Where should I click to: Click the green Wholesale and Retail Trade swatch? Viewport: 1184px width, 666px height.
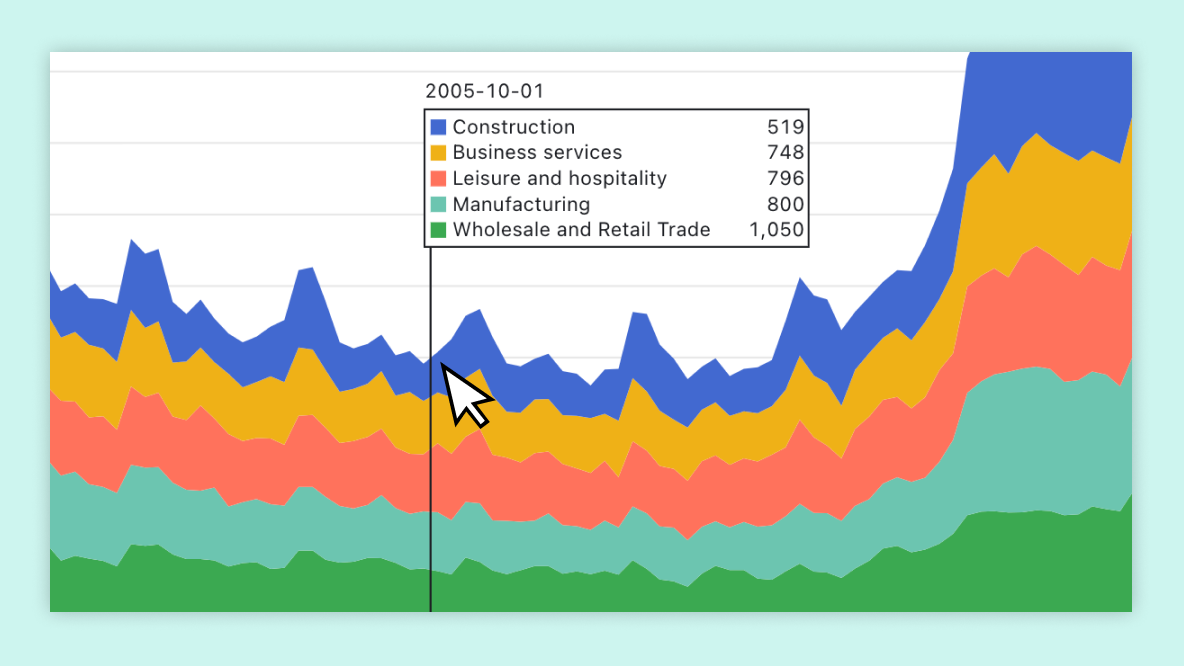coord(437,229)
